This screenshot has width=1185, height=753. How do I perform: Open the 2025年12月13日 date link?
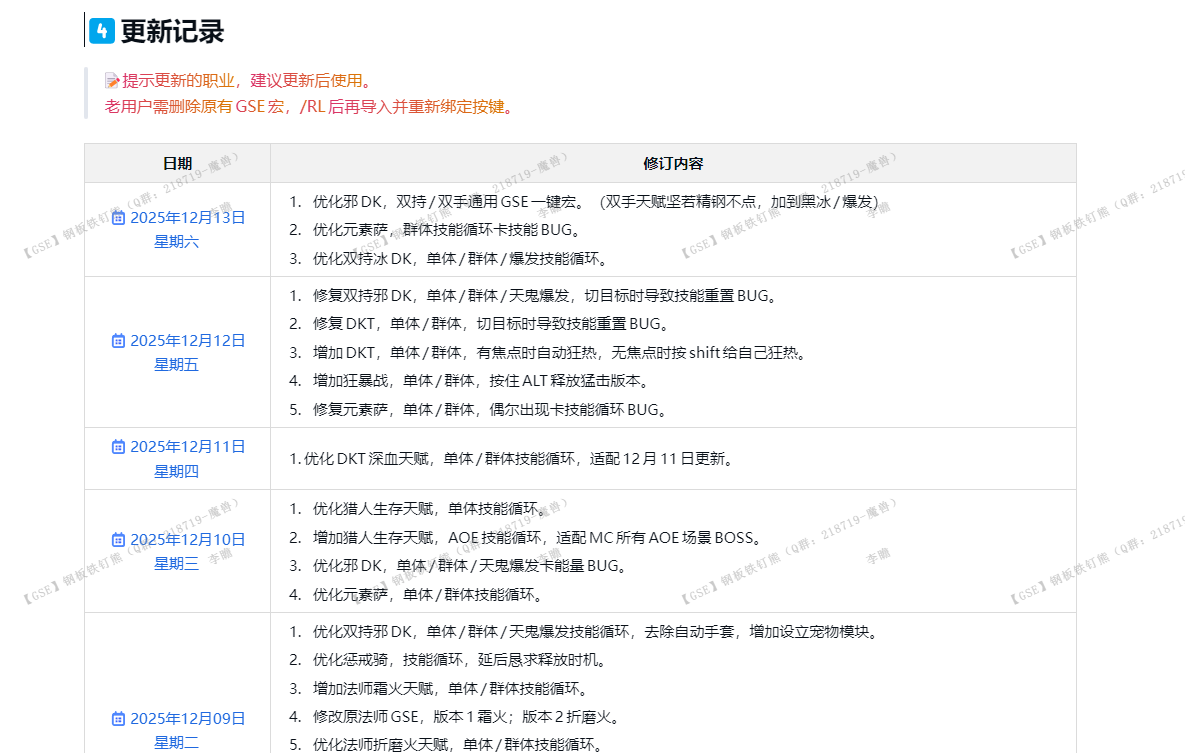188,217
